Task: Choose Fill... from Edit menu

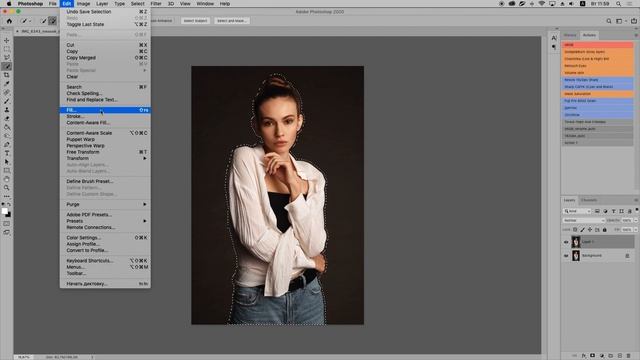Action: [x=105, y=110]
